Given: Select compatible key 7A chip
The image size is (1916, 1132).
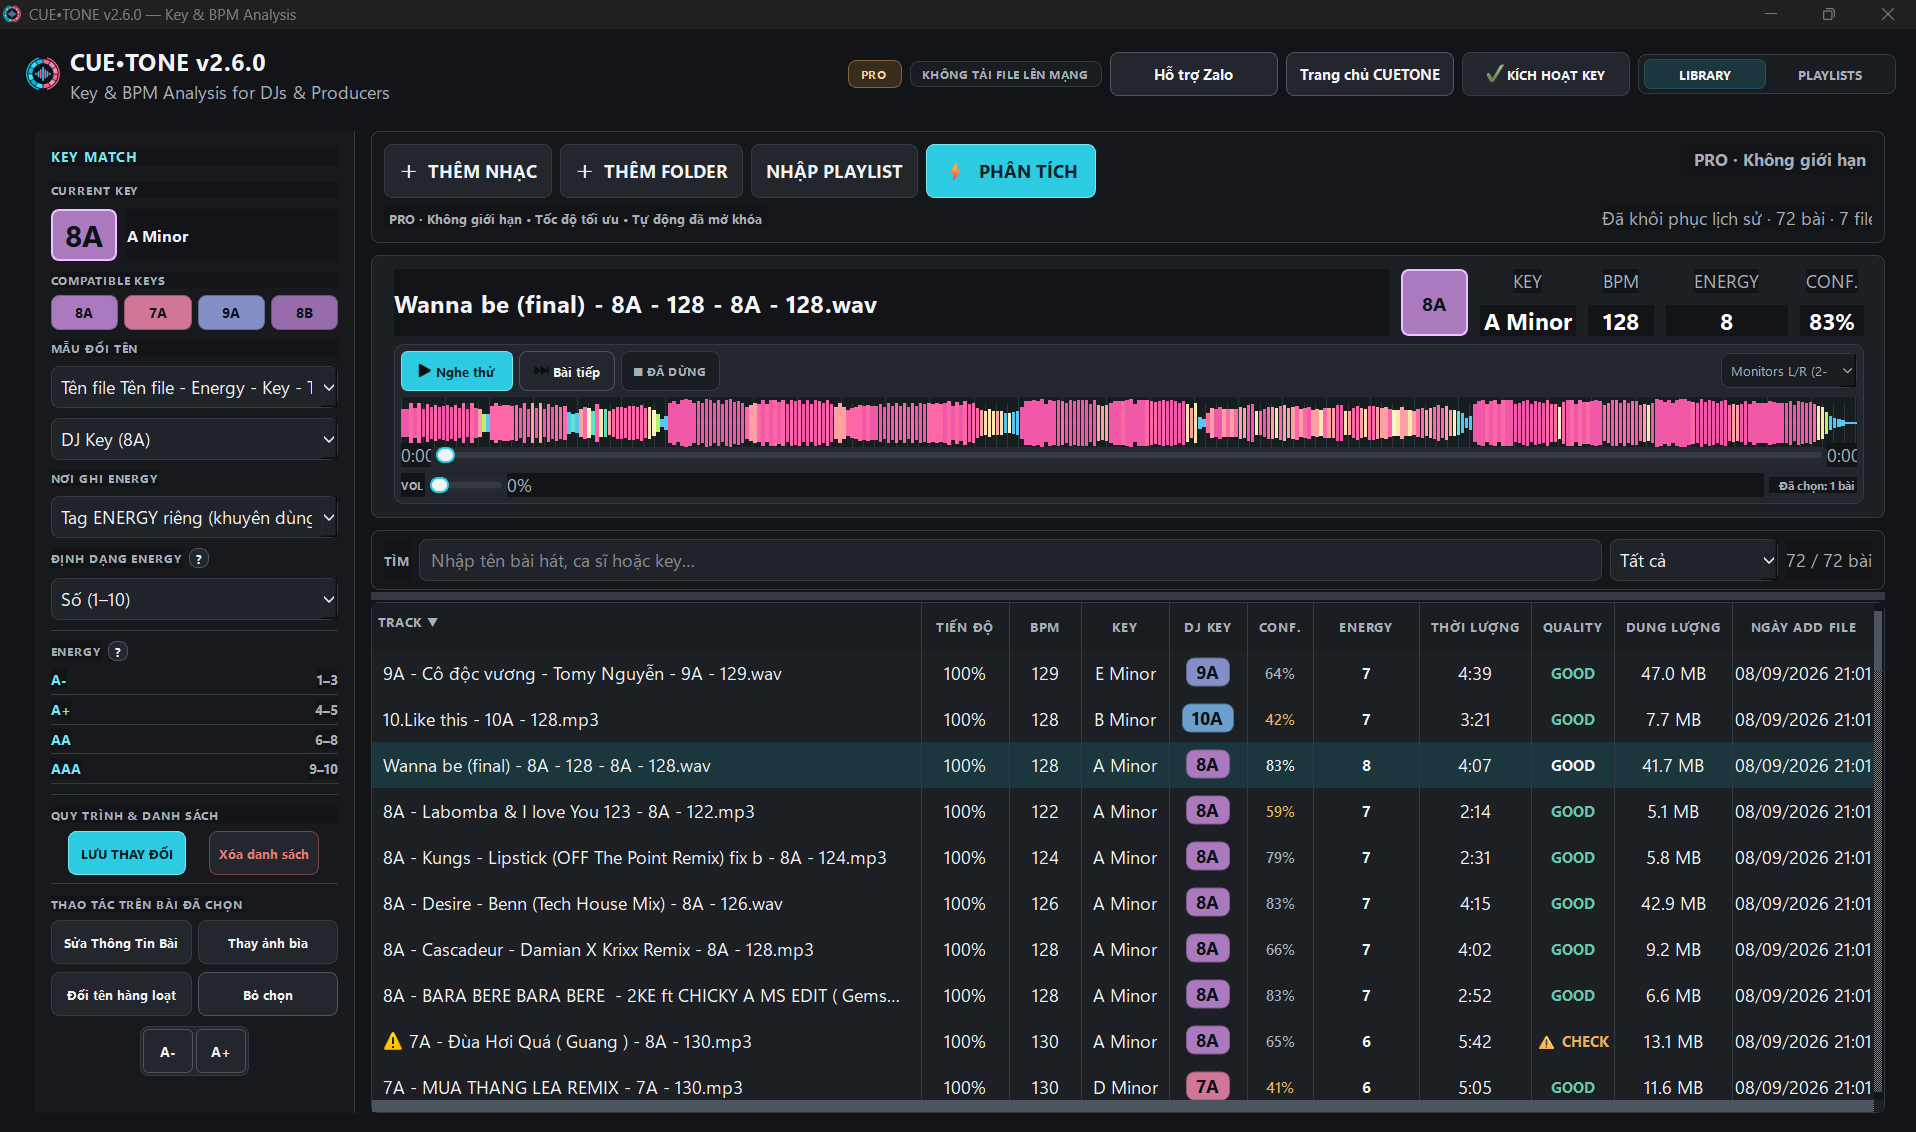Looking at the screenshot, I should point(158,313).
